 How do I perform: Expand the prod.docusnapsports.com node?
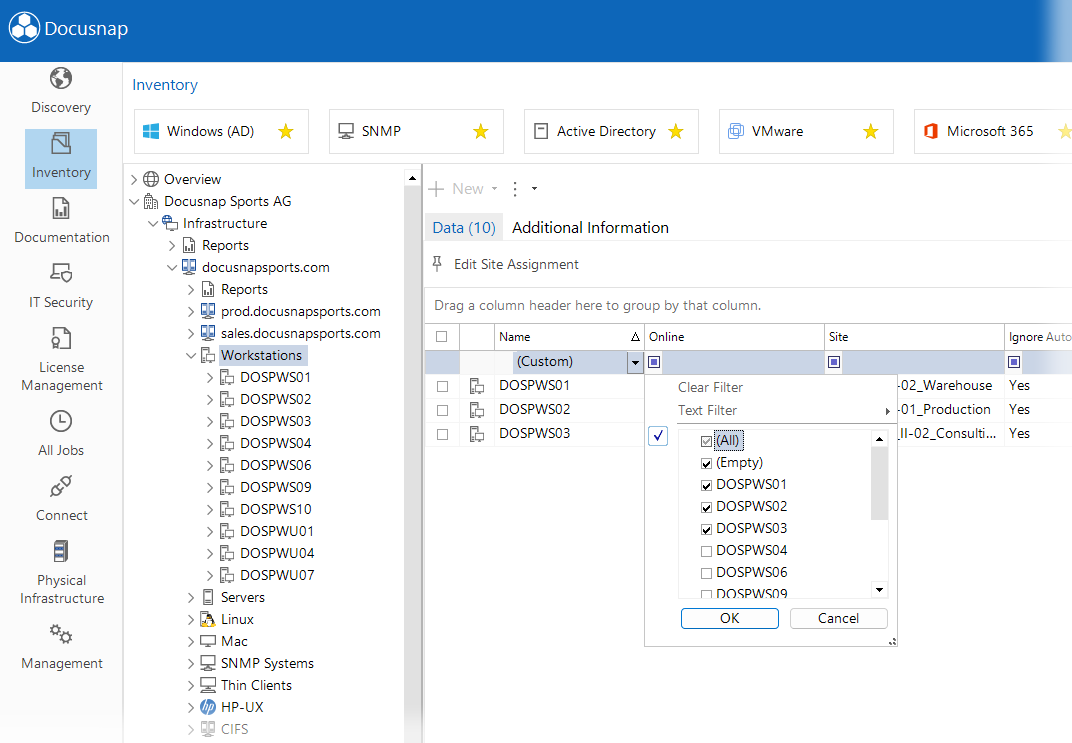(191, 312)
